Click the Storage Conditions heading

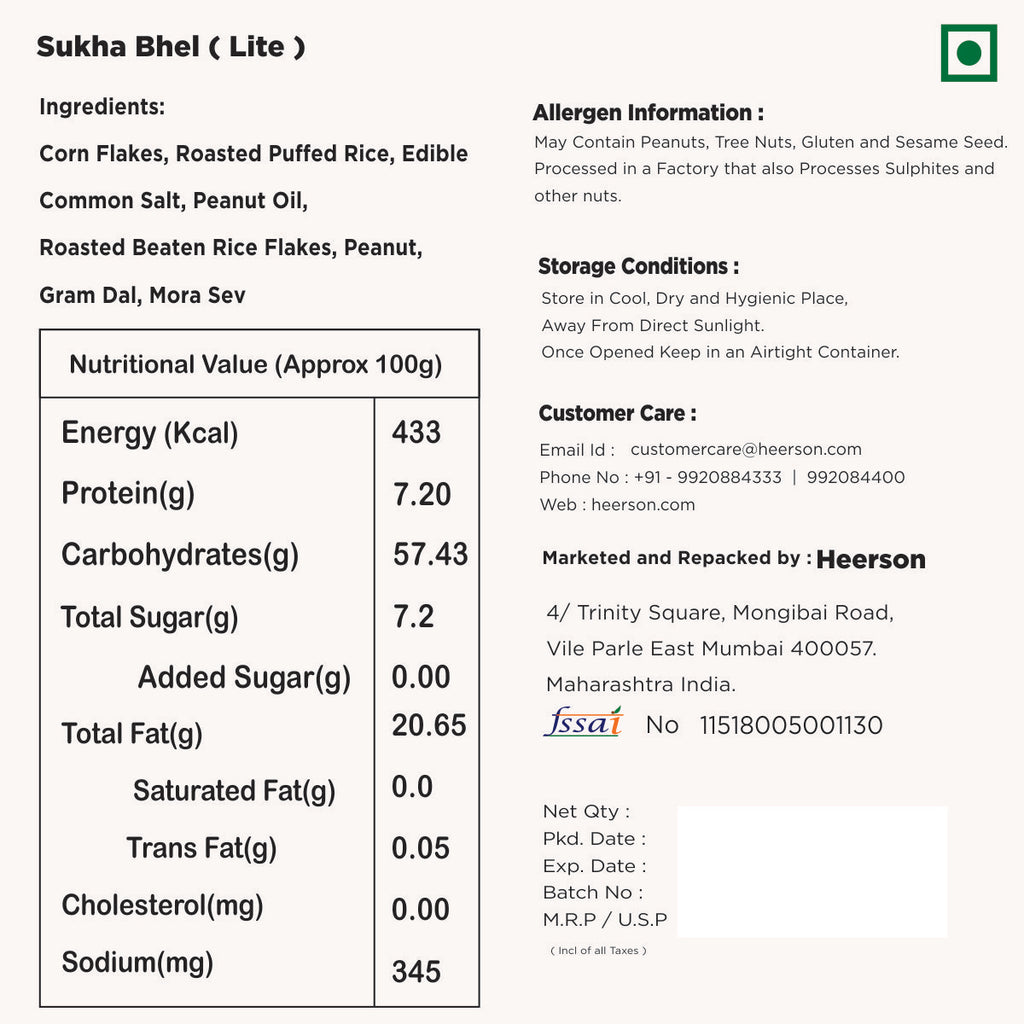[x=639, y=267]
